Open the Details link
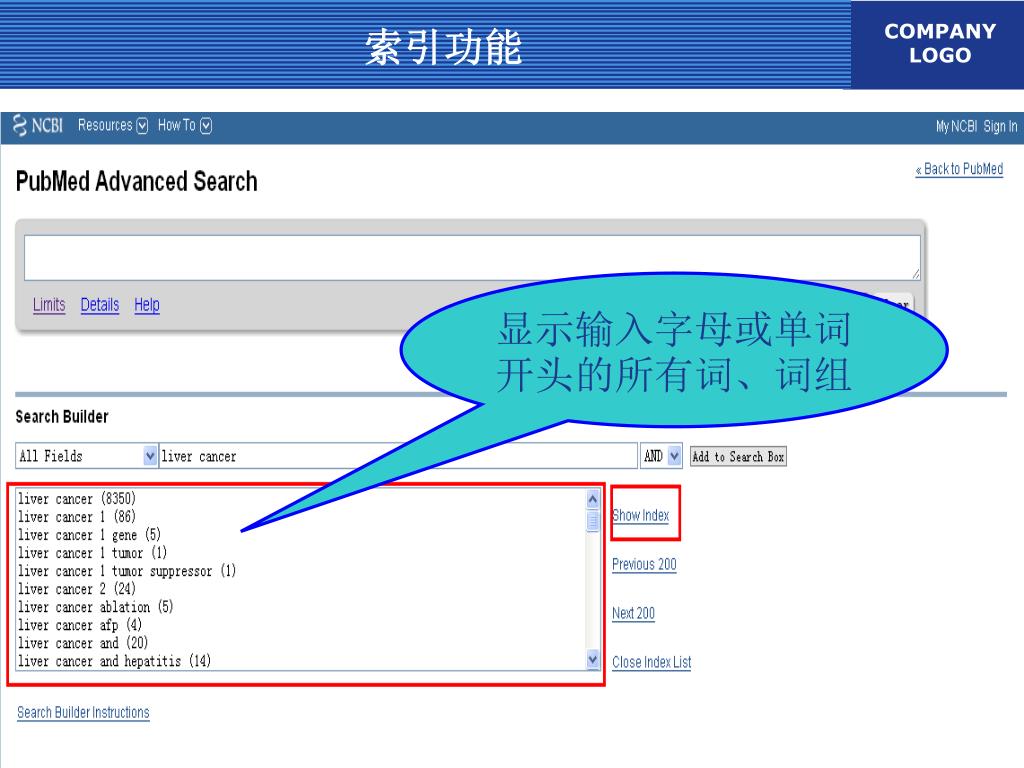 (100, 305)
